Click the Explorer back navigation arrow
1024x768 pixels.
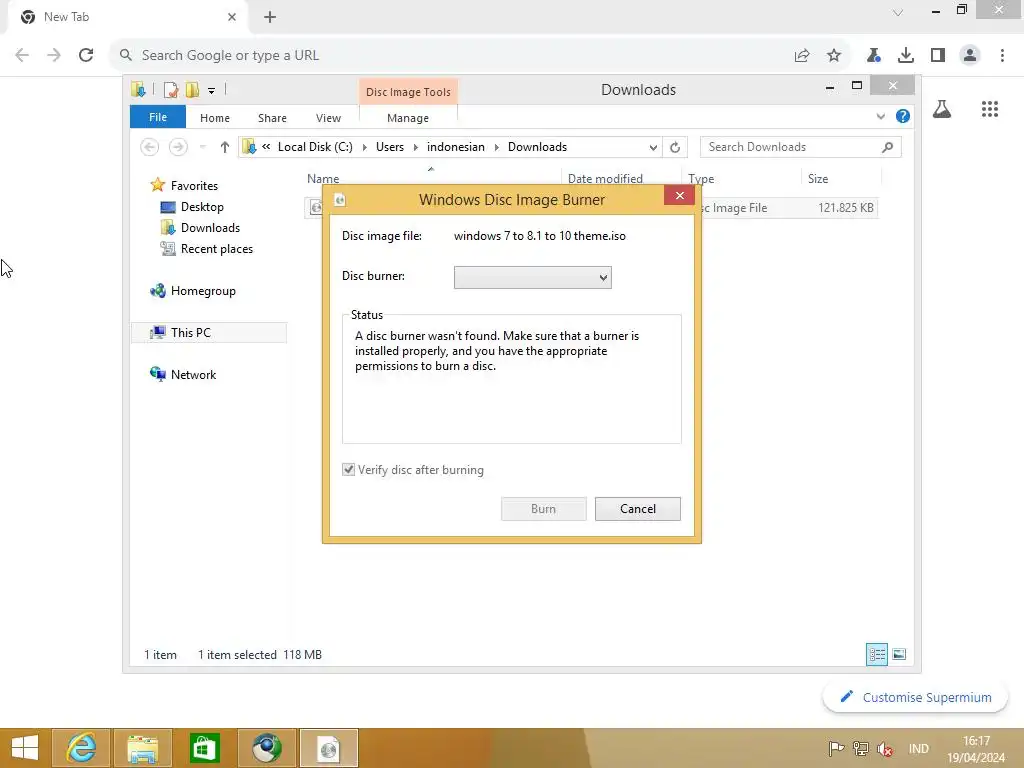150,148
